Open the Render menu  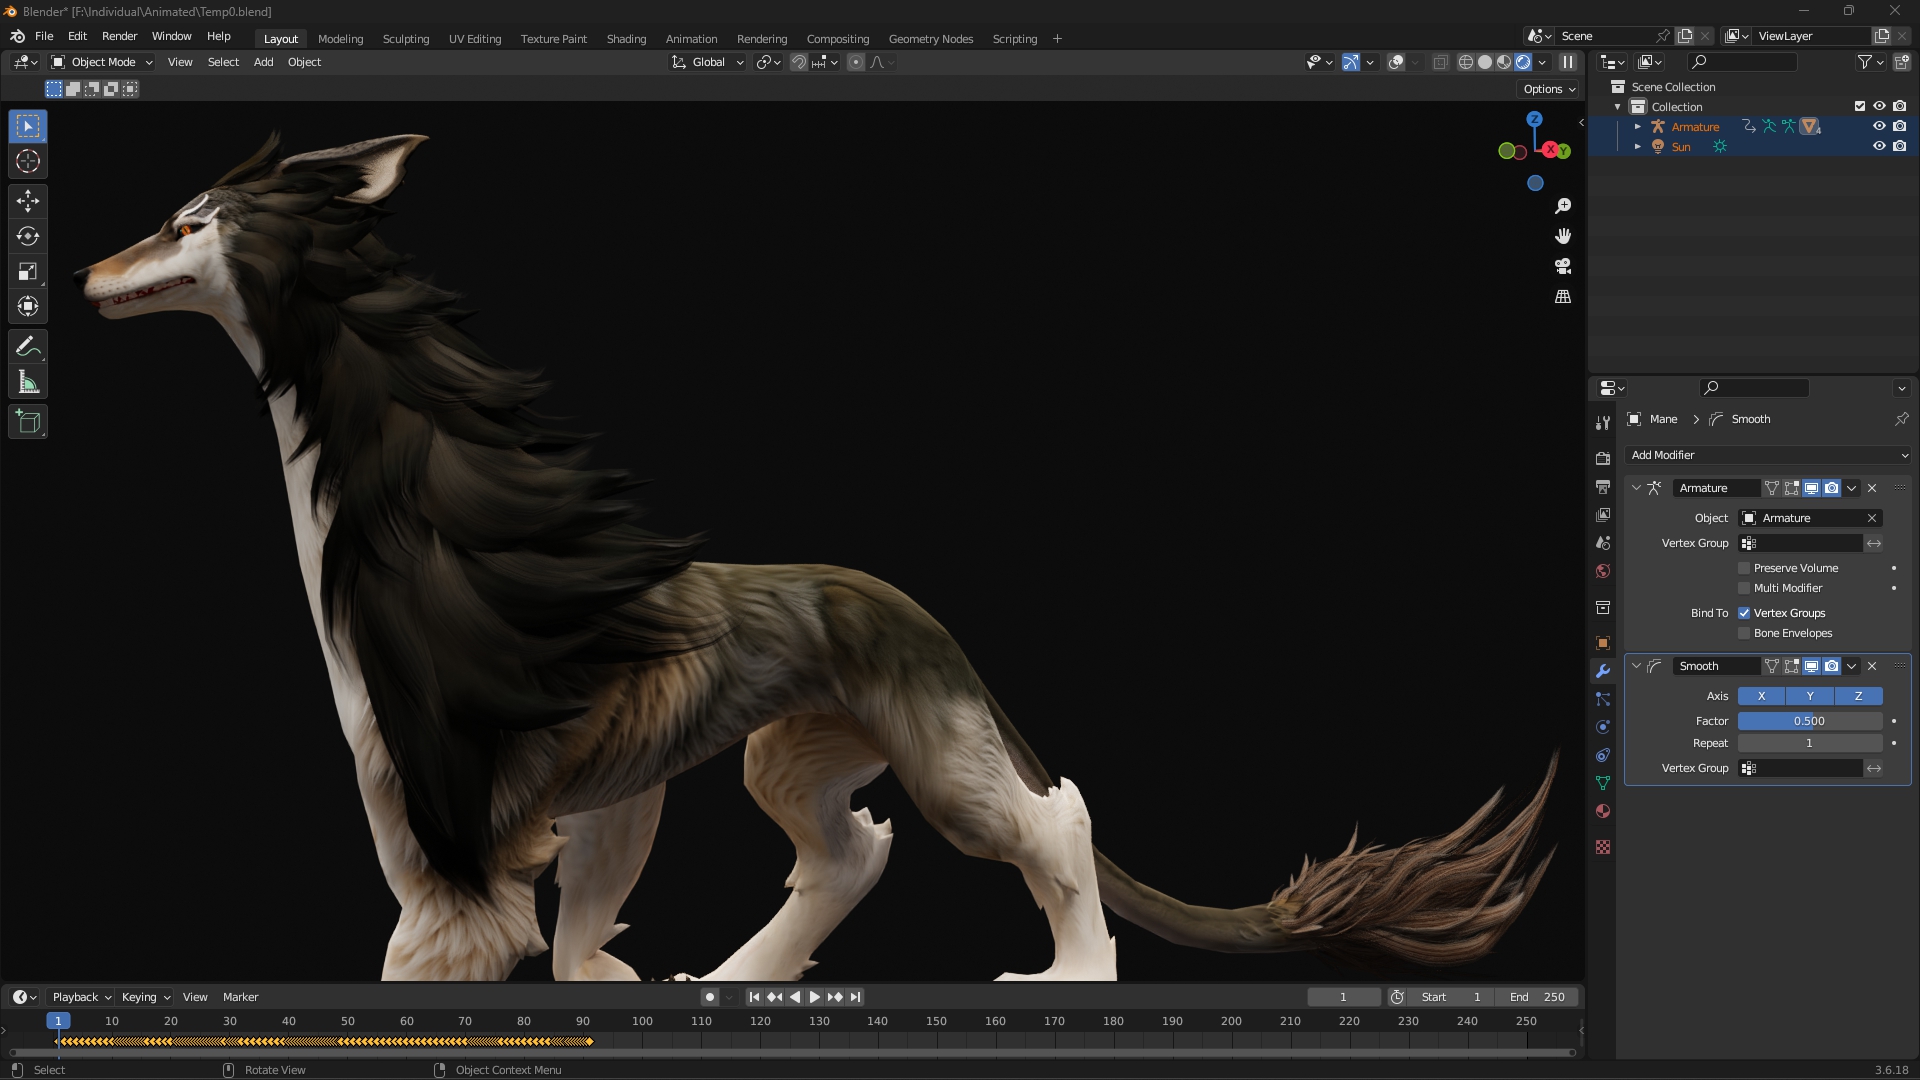119,36
